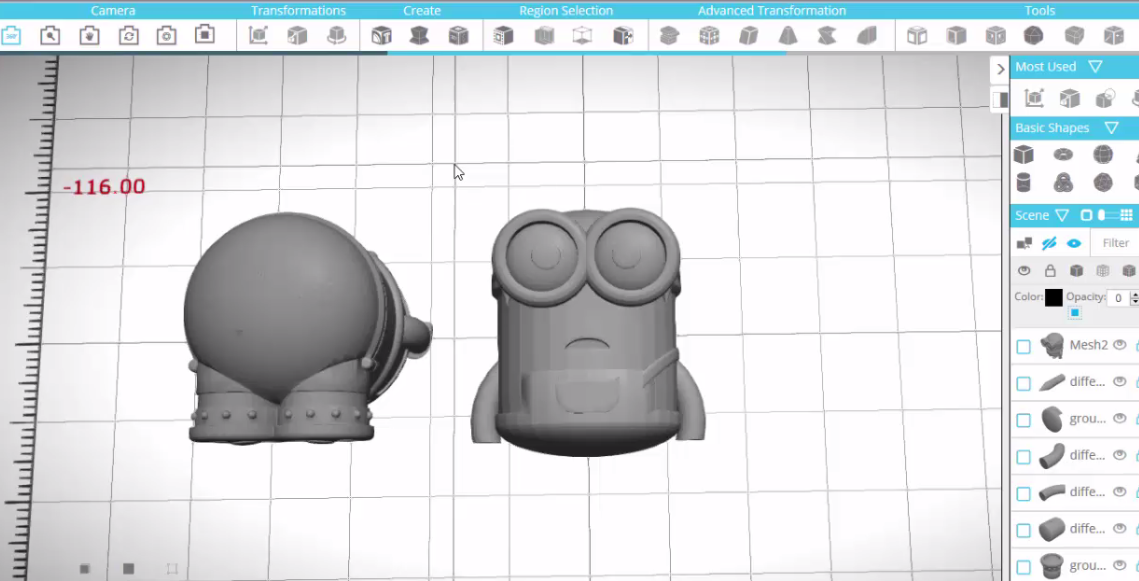Click the Opacity value field

tap(1119, 298)
